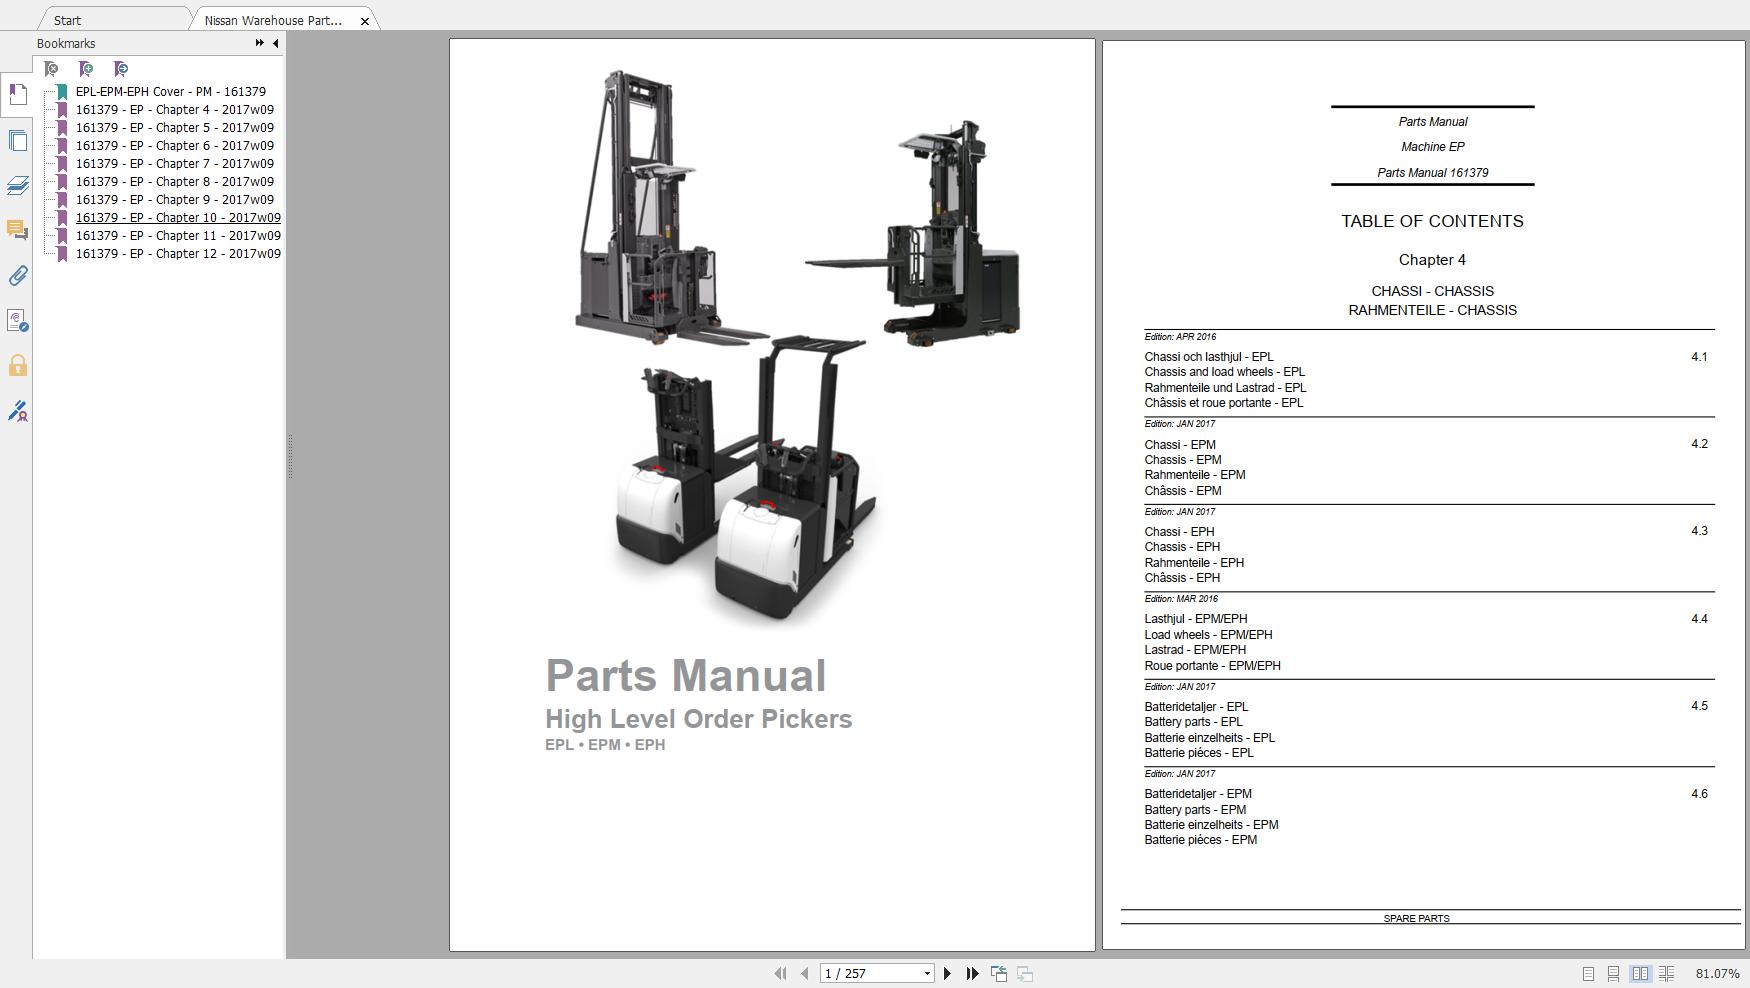Click the 'Chassis - EPM' contents entry

1183,460
